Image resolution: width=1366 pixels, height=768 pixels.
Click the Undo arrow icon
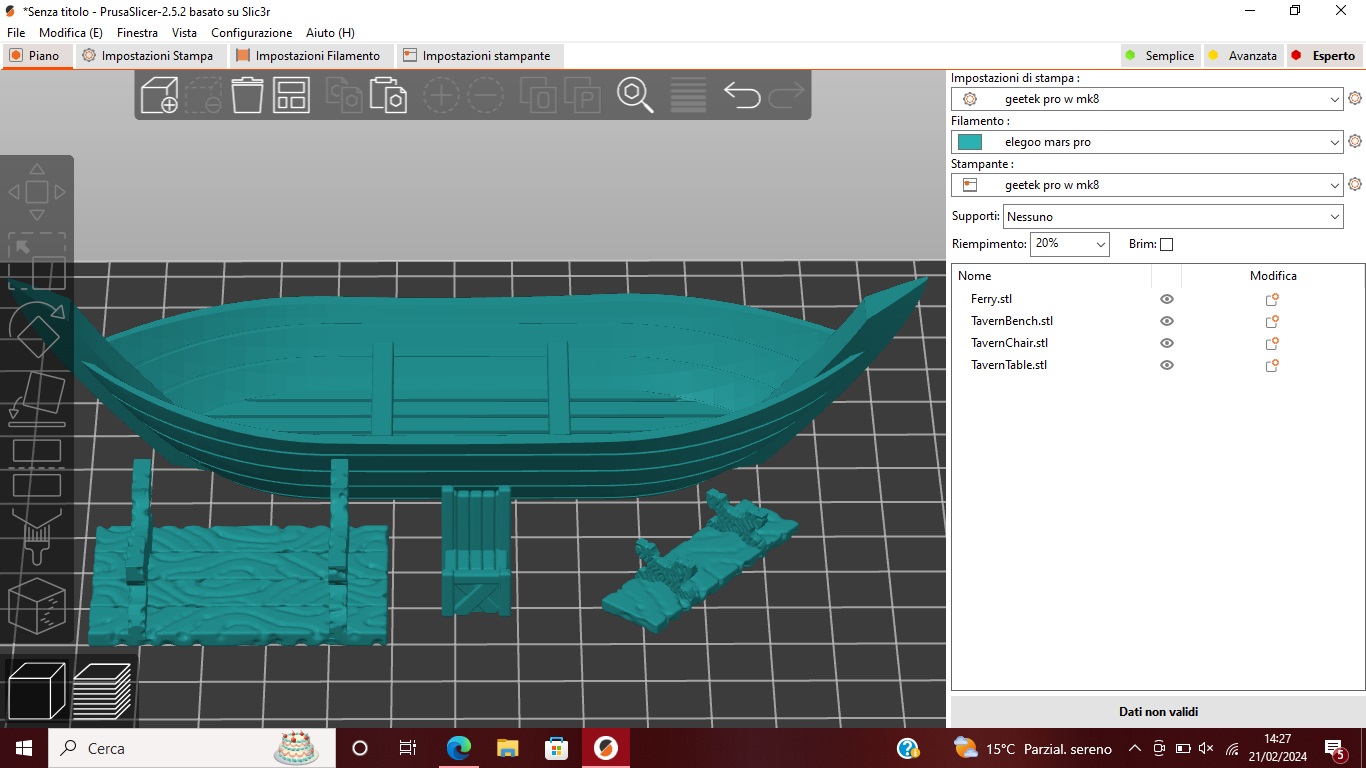pos(742,95)
